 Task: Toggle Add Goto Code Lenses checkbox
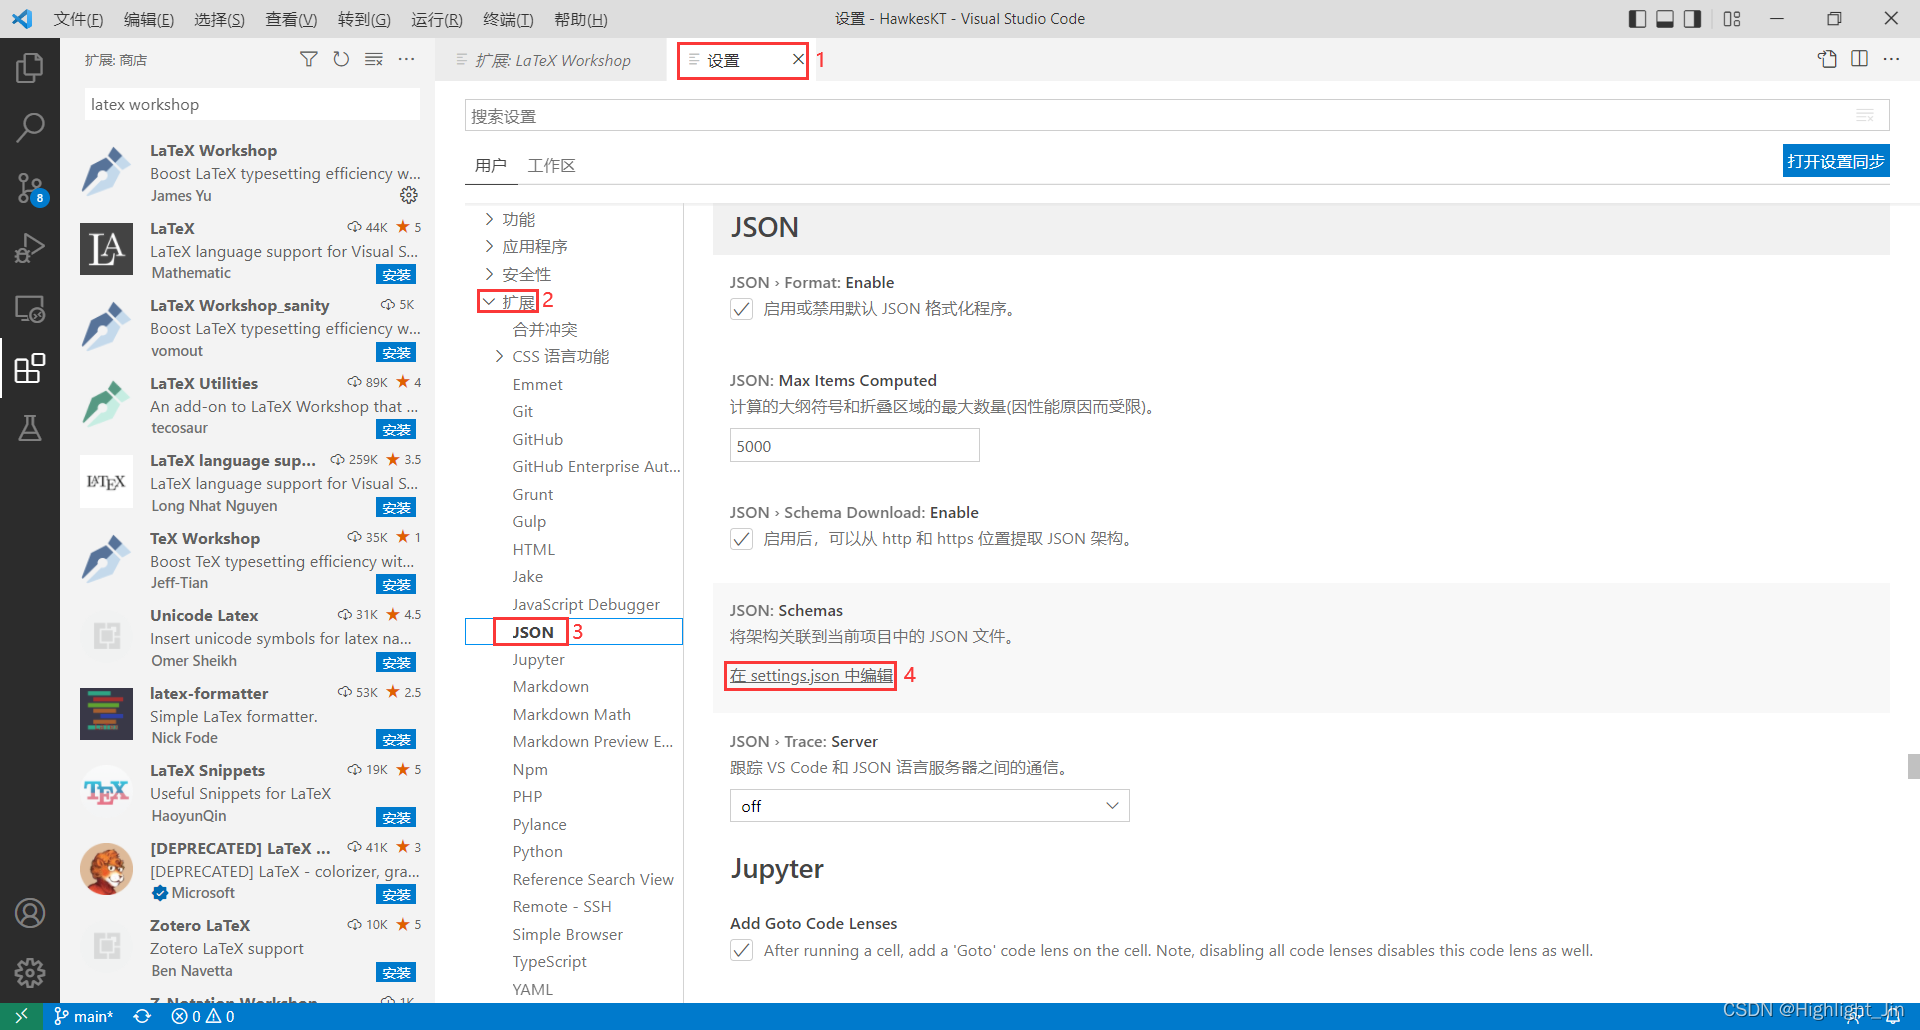pyautogui.click(x=741, y=950)
